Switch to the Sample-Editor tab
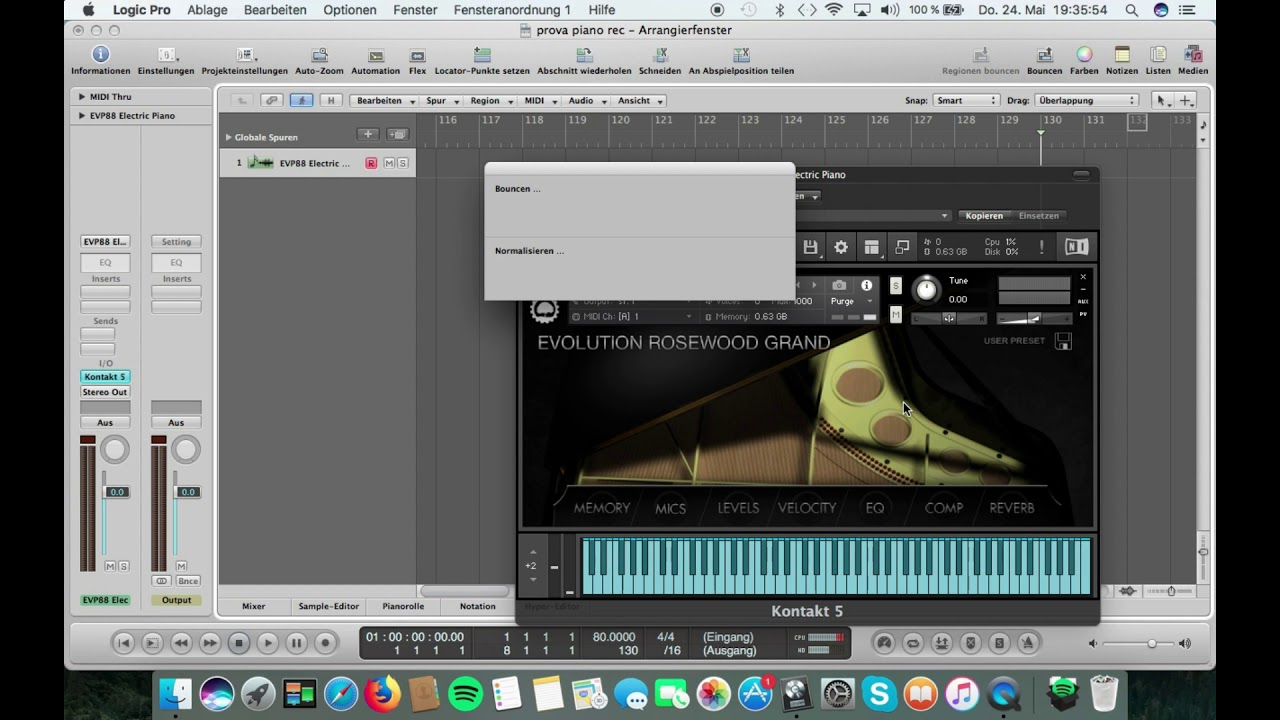This screenshot has height=720, width=1280. (x=328, y=606)
